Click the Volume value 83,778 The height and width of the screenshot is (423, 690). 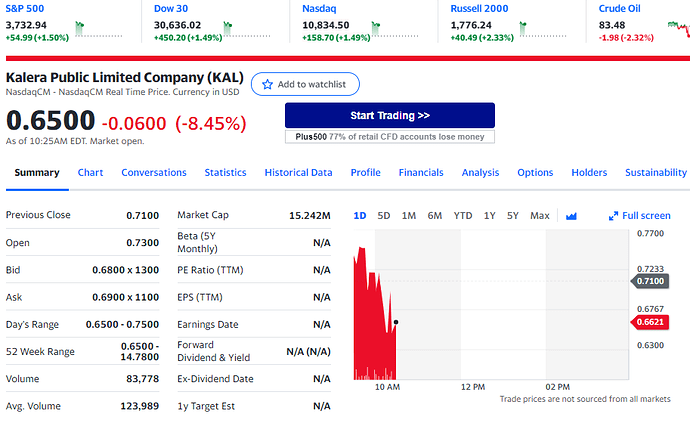143,379
